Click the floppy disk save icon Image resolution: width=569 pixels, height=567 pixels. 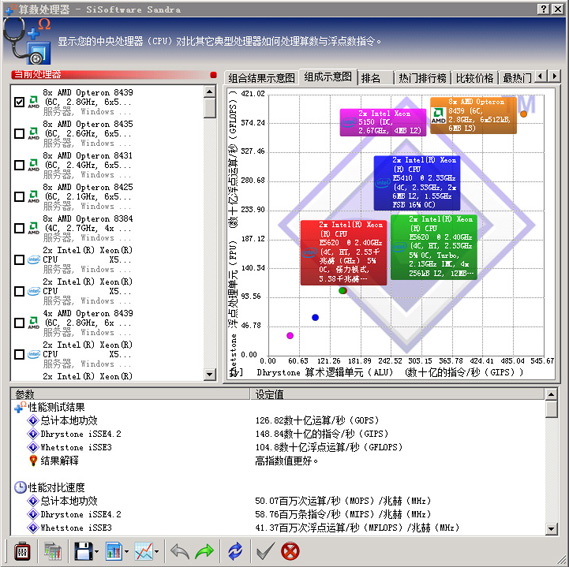point(83,551)
